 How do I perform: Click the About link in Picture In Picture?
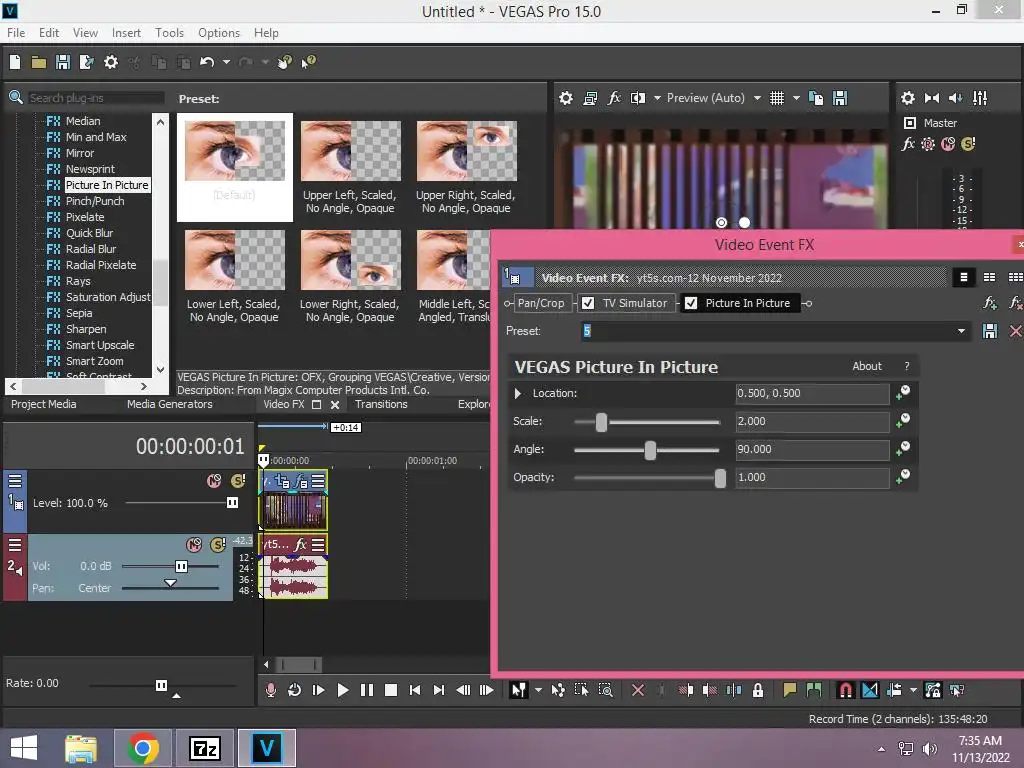coord(867,366)
